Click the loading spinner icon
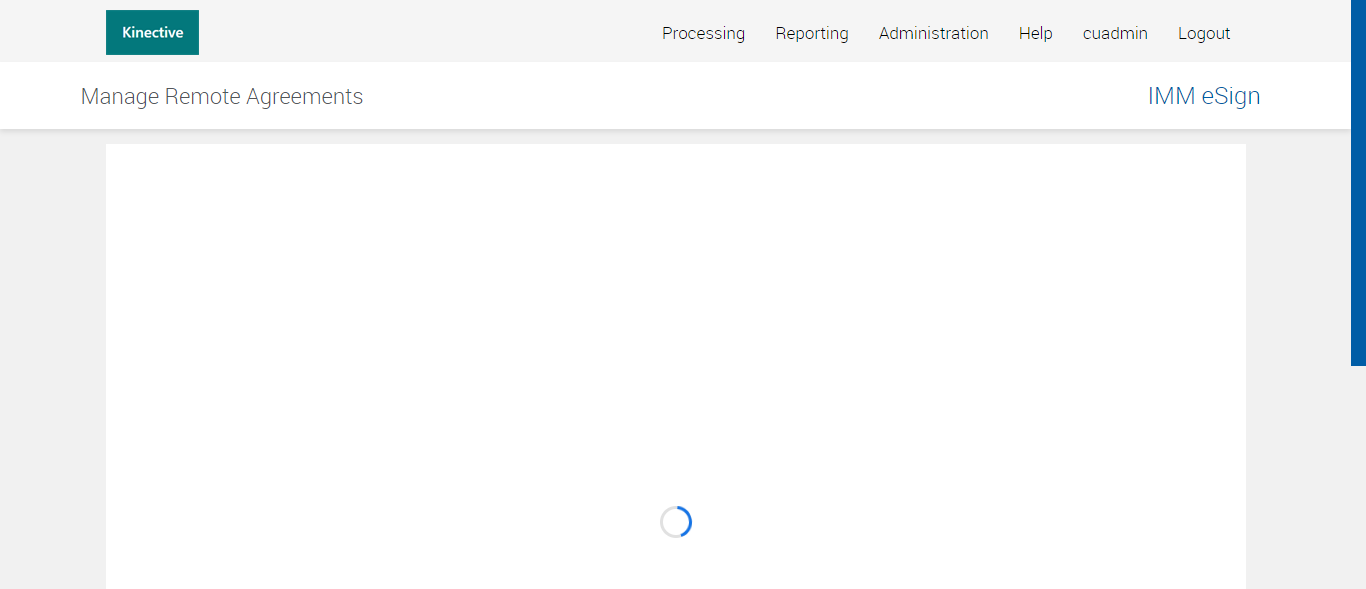This screenshot has height=589, width=1366. coord(676,522)
